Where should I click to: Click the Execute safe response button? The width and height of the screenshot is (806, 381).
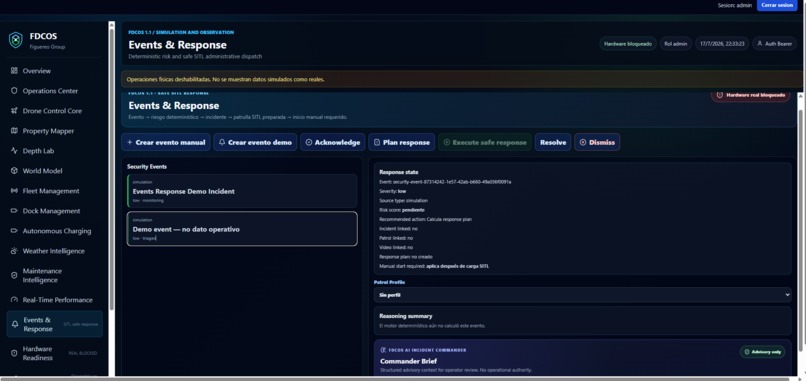[x=485, y=142]
